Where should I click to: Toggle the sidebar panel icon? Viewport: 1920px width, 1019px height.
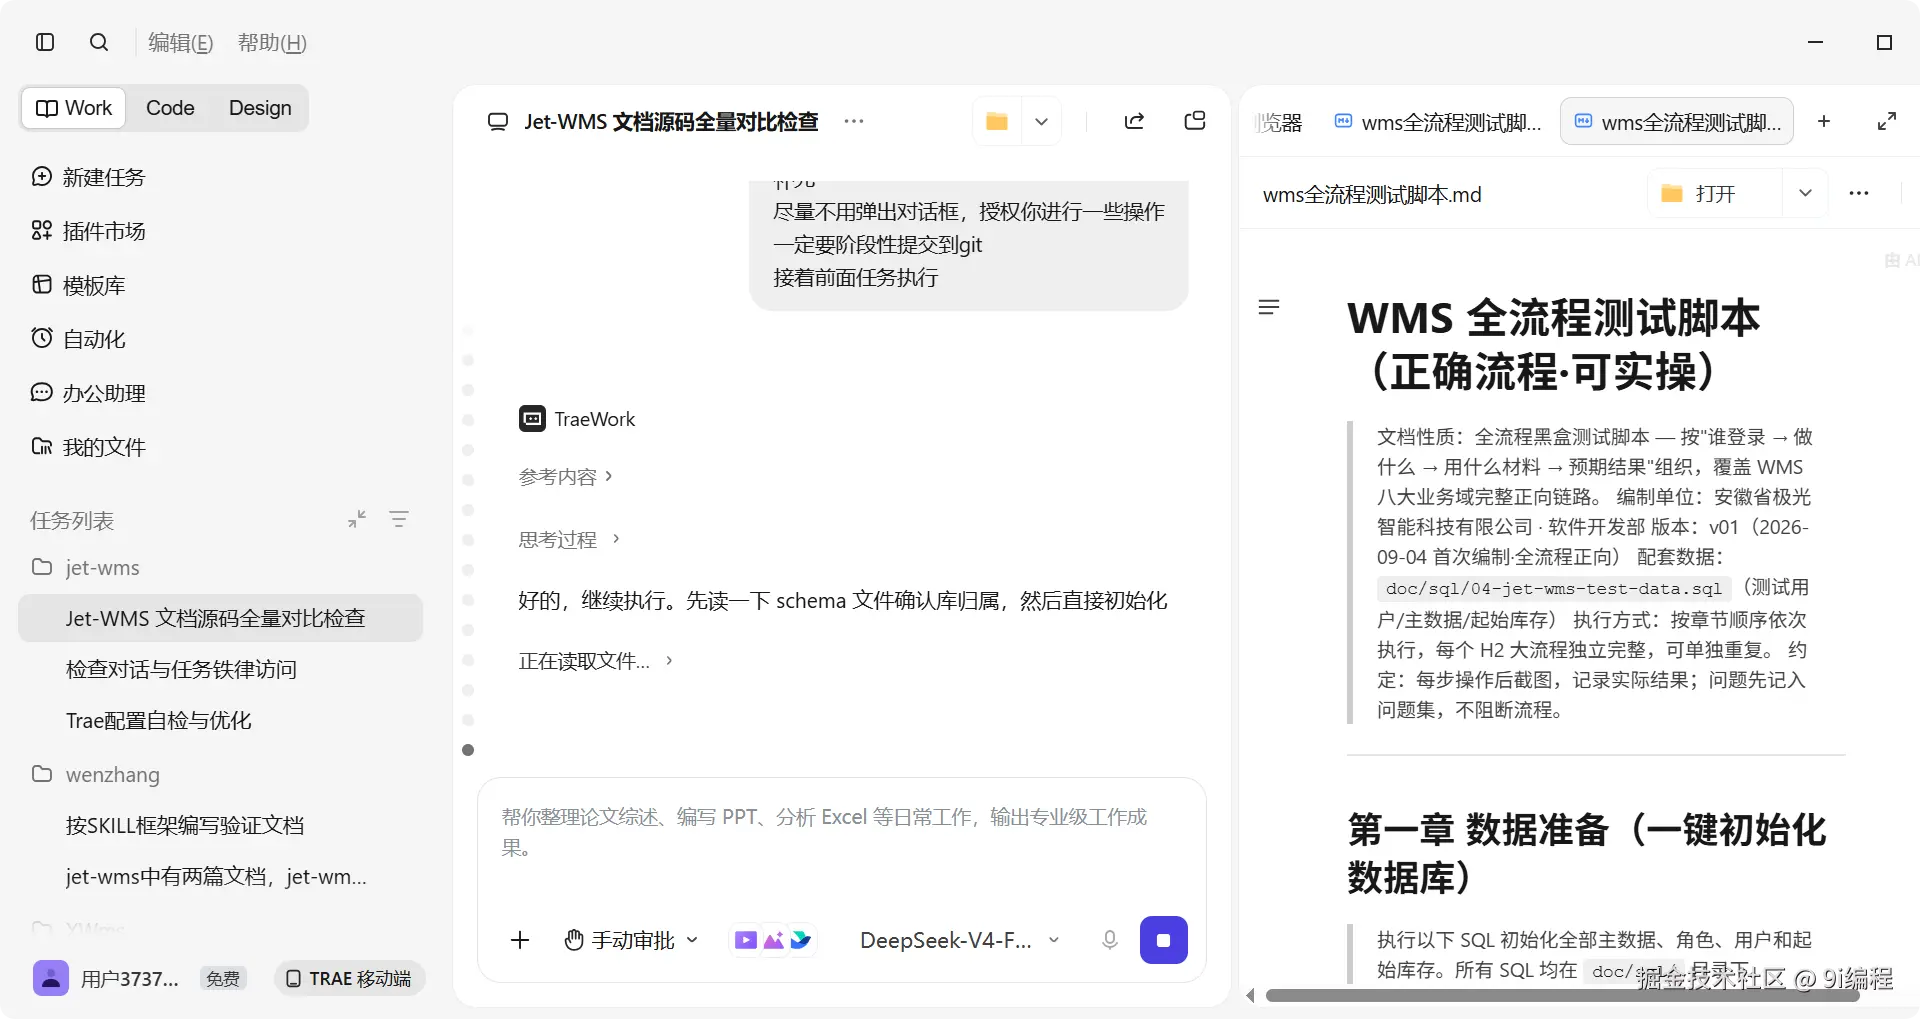[45, 42]
